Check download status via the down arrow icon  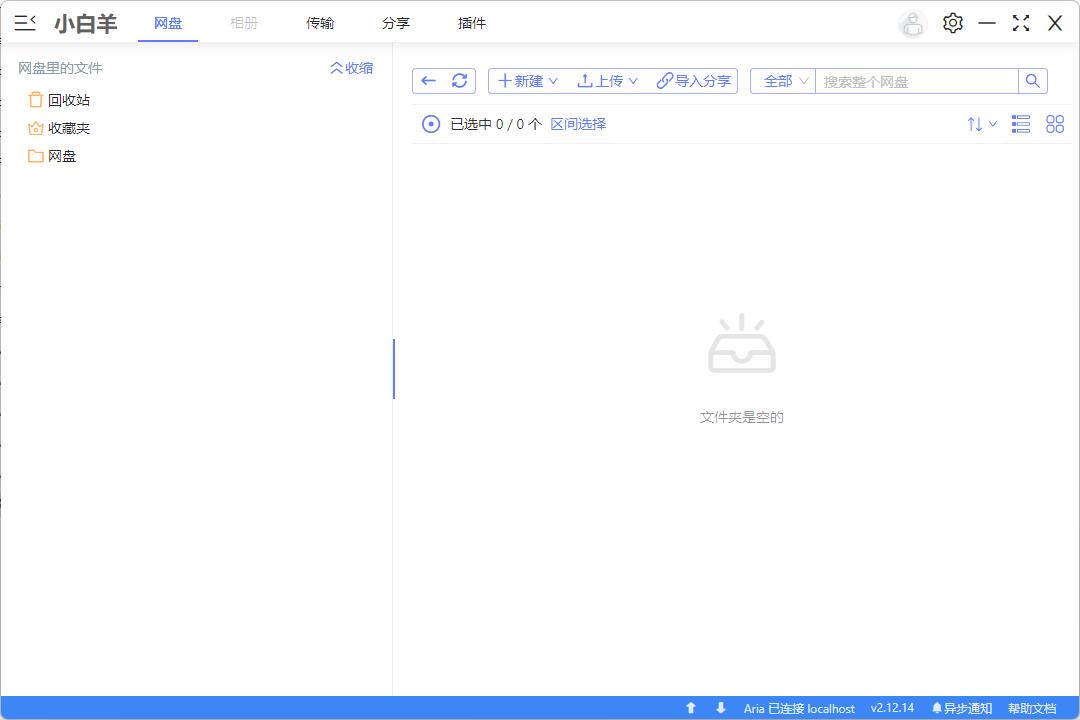(721, 708)
